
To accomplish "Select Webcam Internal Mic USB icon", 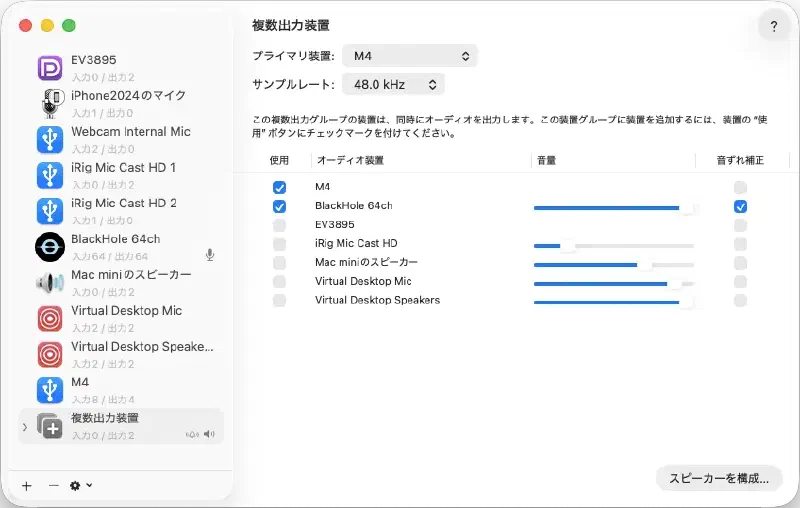I will click(x=49, y=140).
